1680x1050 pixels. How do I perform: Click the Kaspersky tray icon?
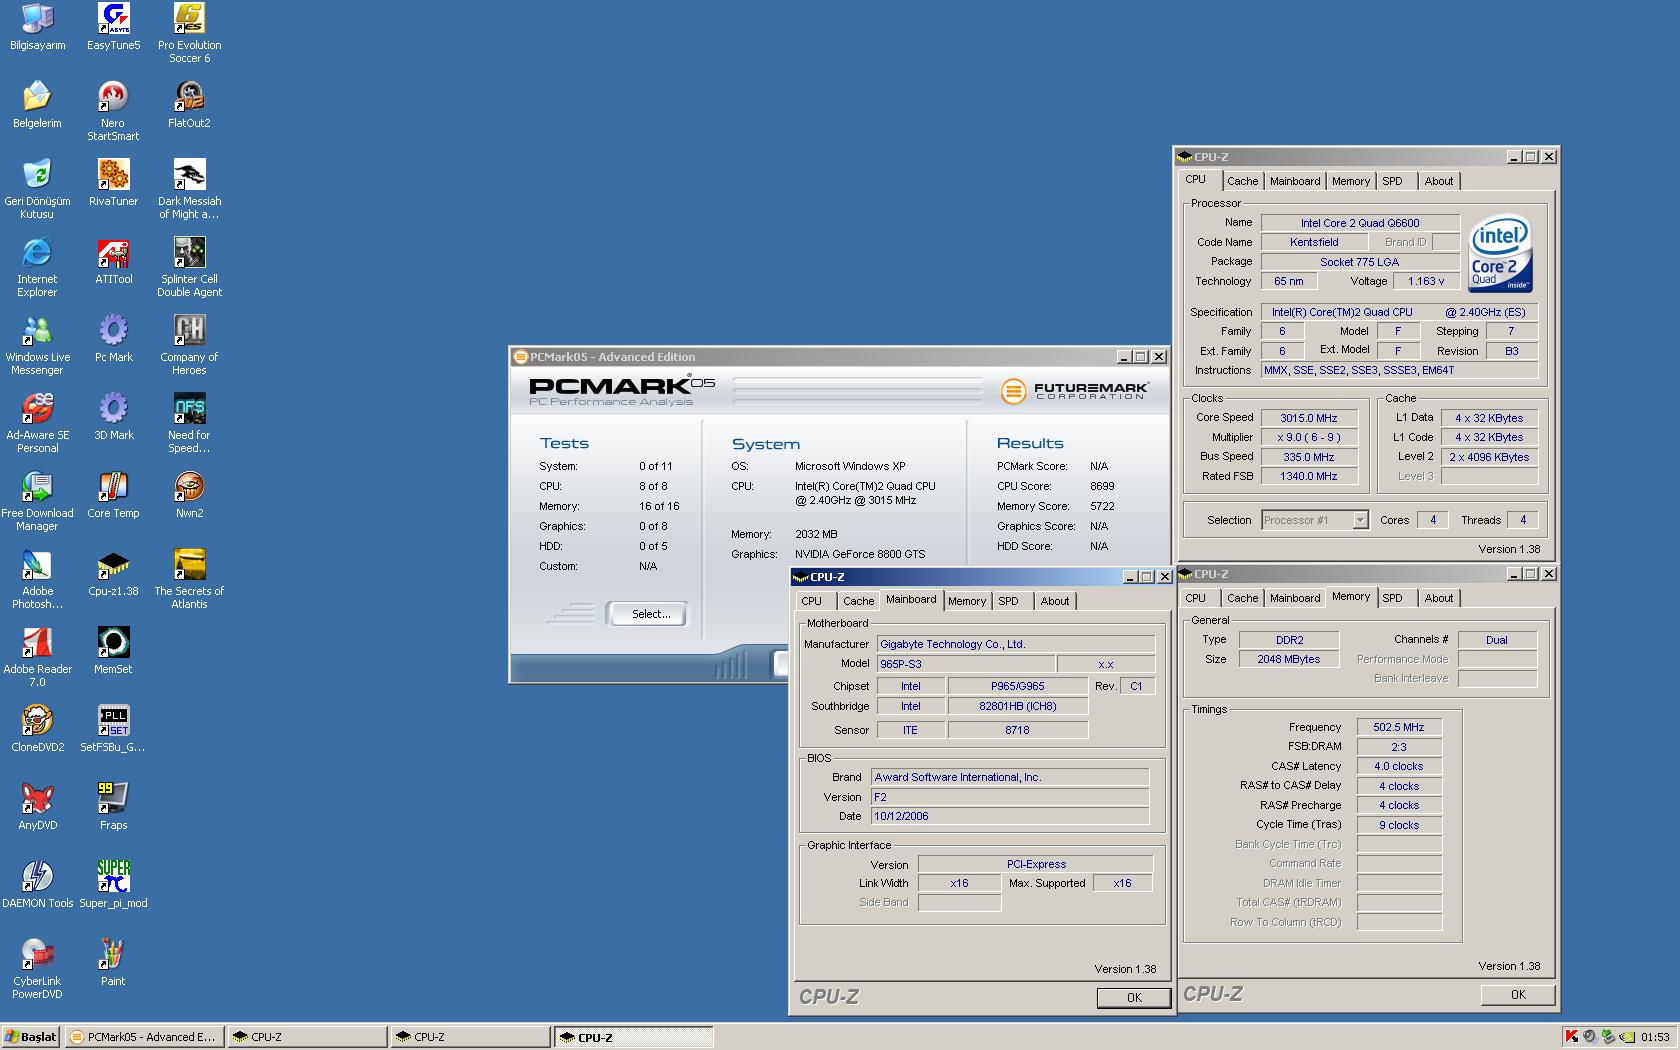pos(1571,1037)
